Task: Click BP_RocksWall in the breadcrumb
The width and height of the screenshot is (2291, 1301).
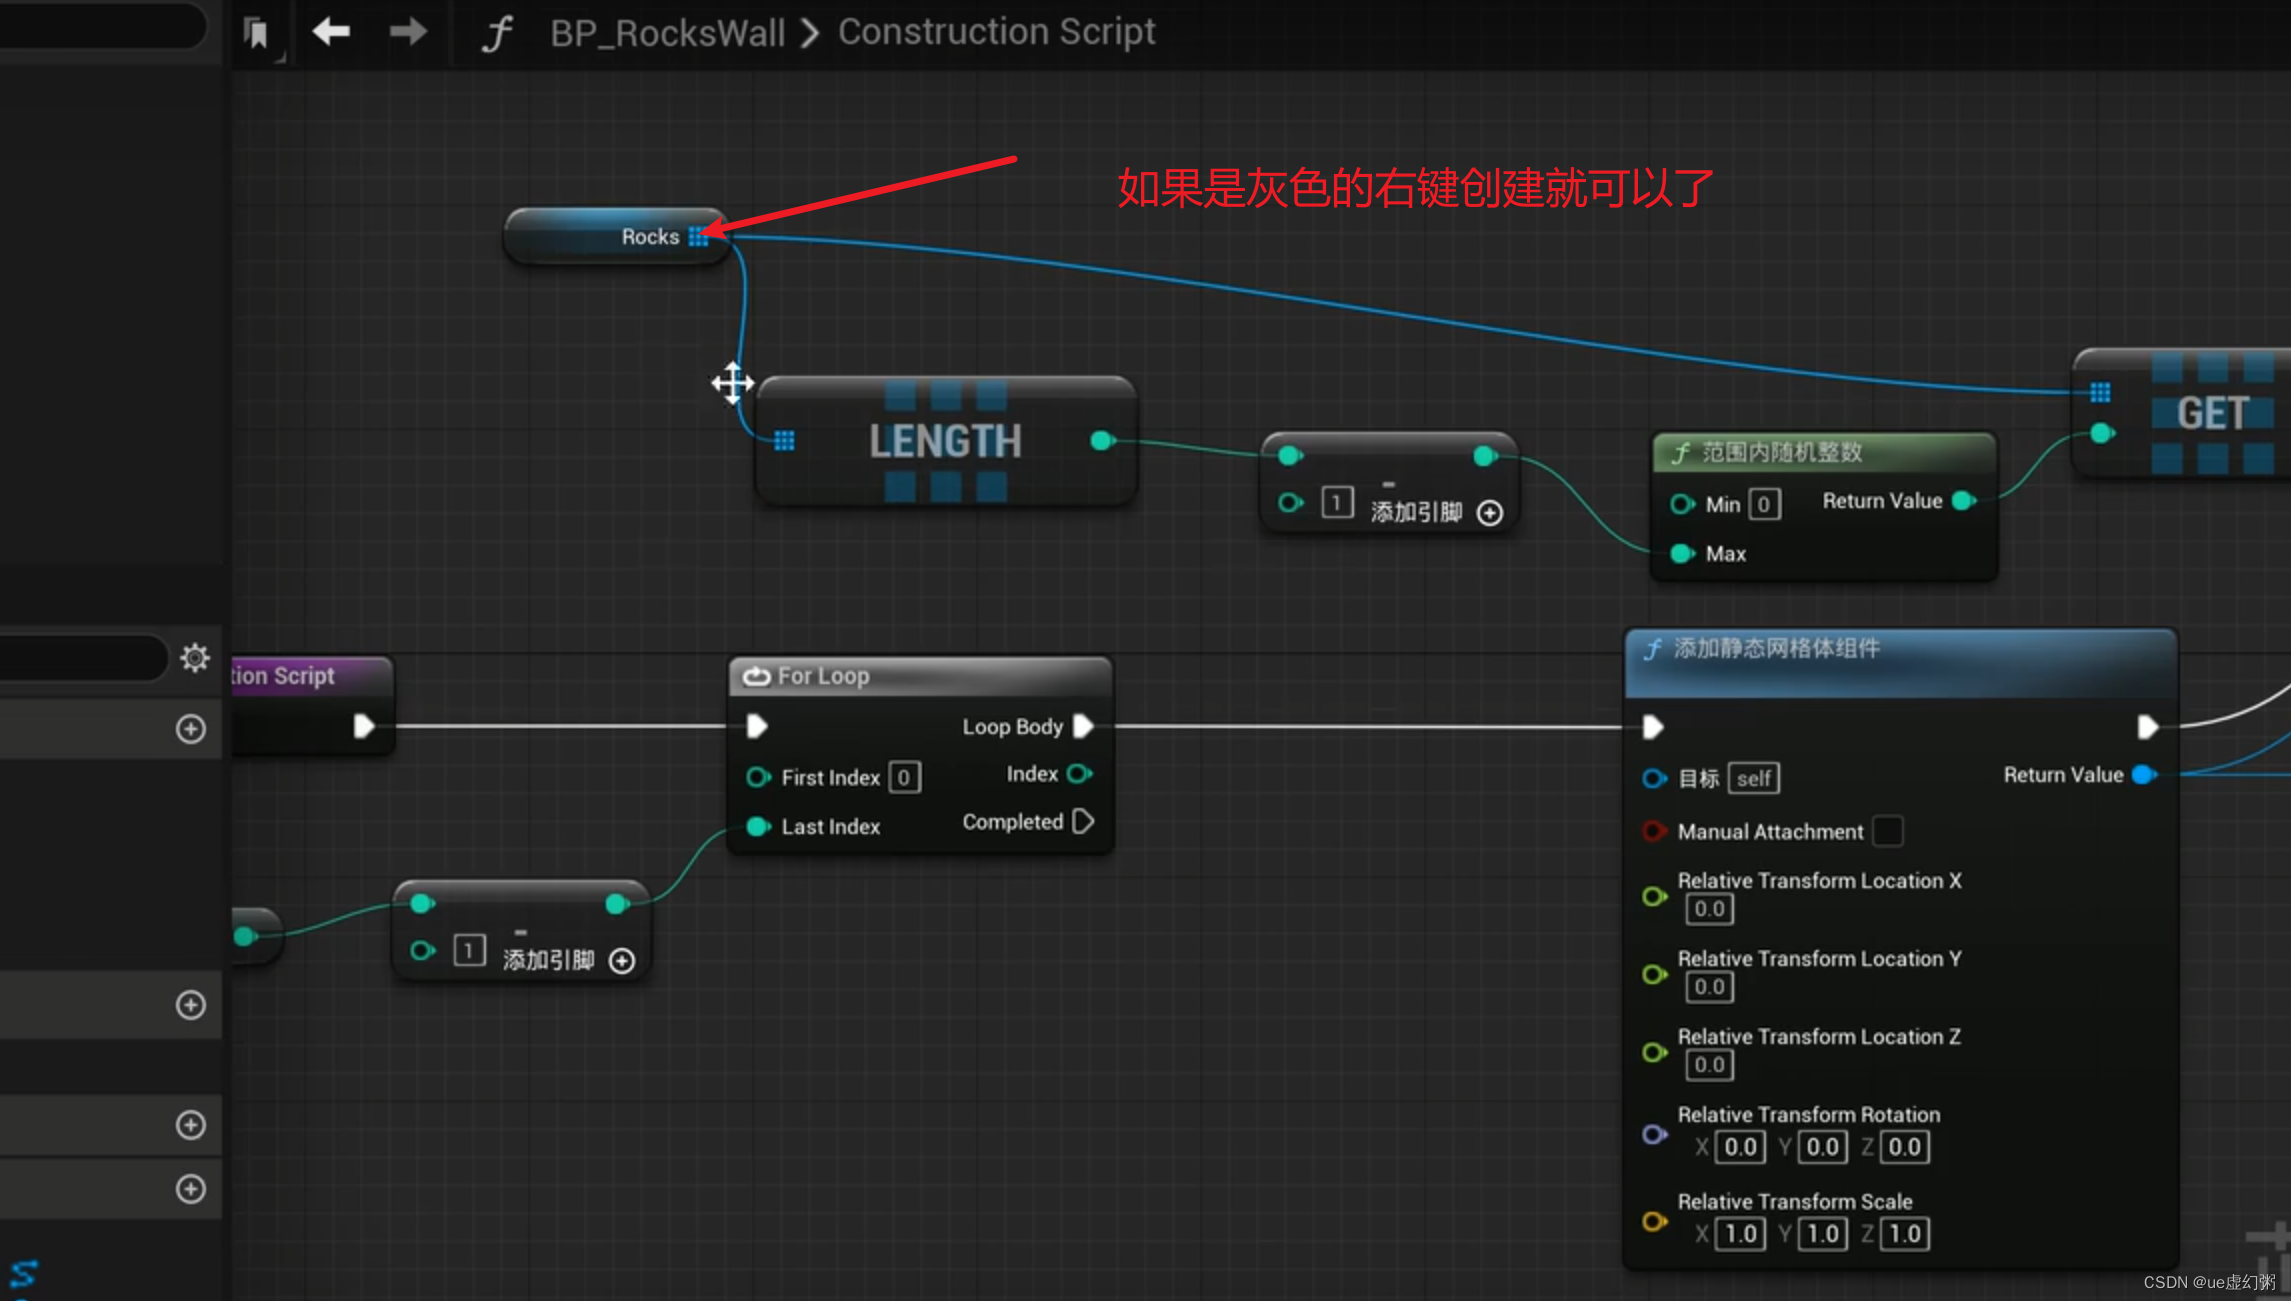Action: pos(667,33)
